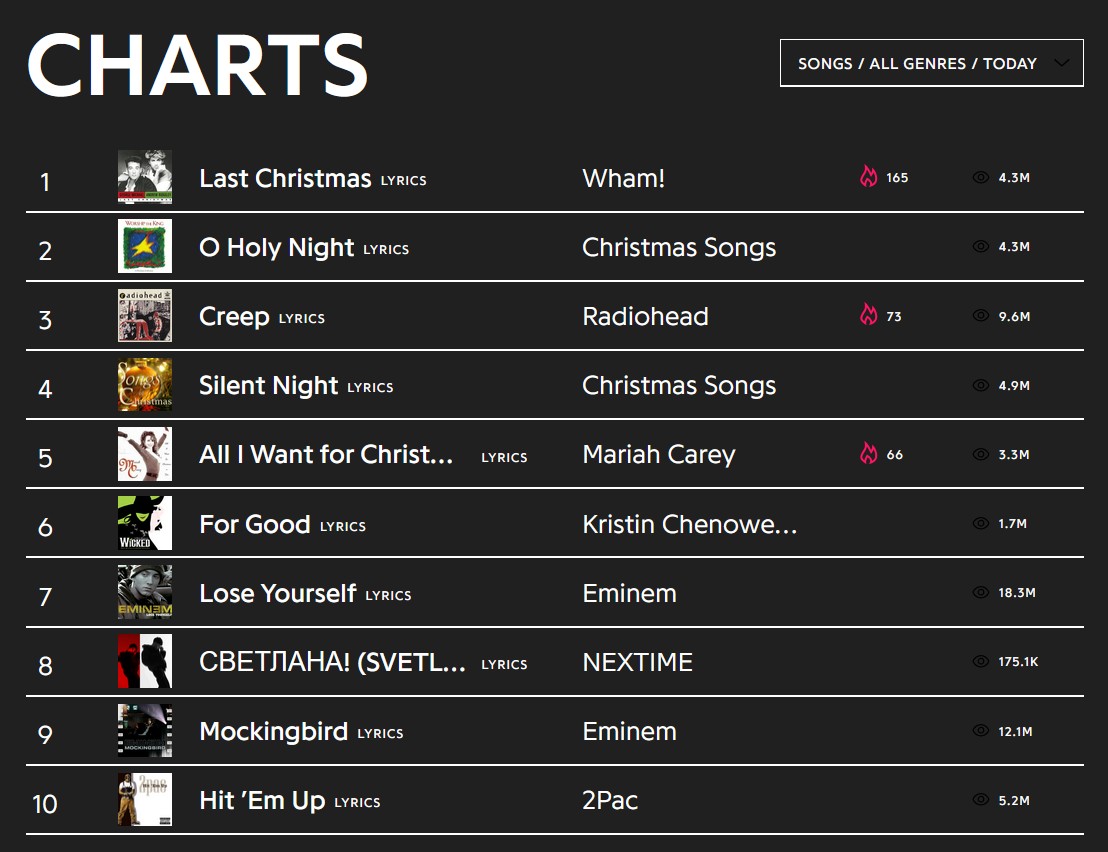Go to Radiohead artist page
This screenshot has width=1108, height=852.
pos(645,316)
